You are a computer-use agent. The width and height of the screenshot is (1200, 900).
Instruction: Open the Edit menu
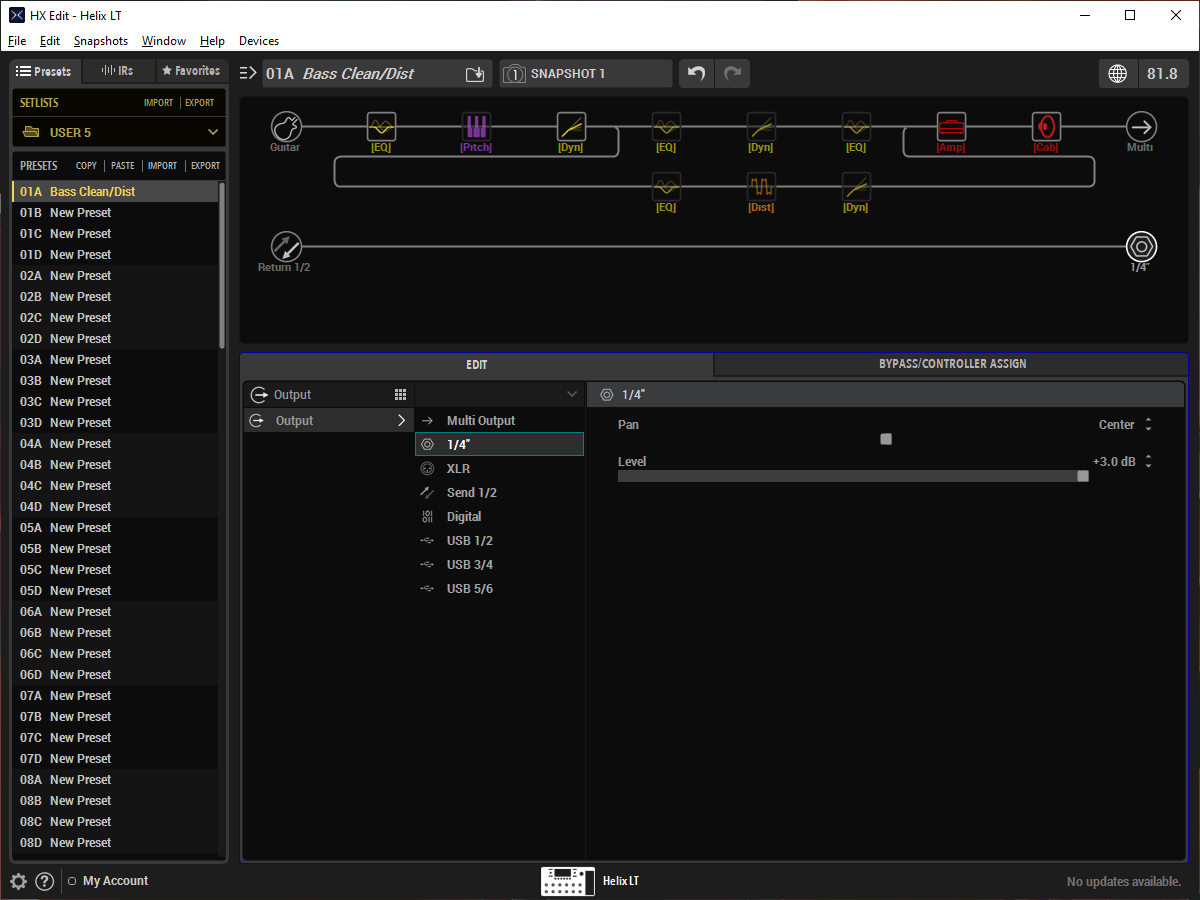click(x=50, y=41)
